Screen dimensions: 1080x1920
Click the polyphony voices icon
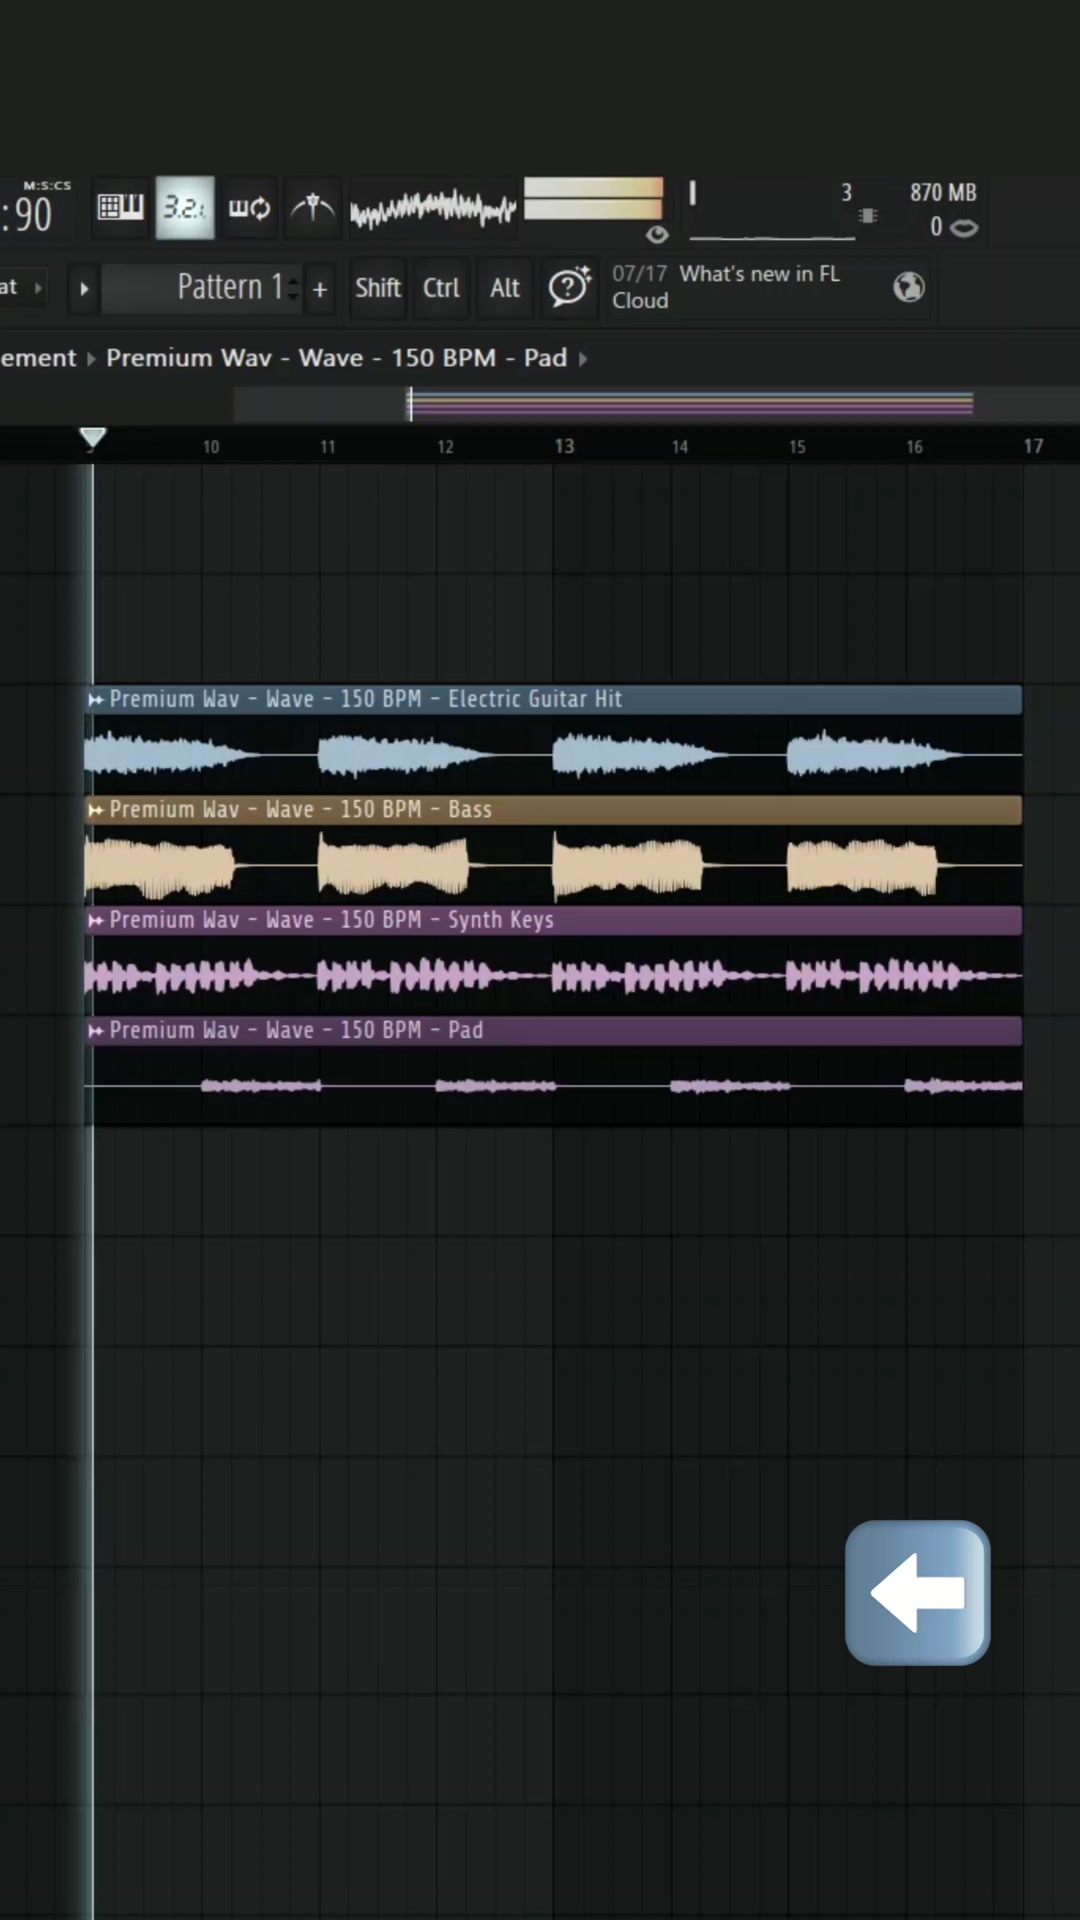[964, 228]
